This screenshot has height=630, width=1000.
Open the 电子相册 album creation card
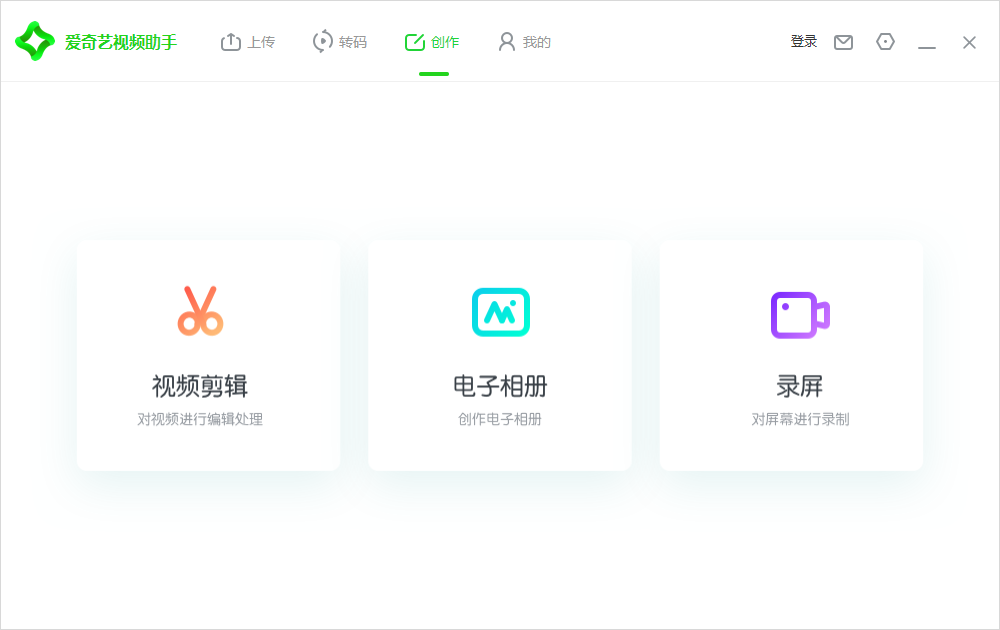tap(499, 355)
